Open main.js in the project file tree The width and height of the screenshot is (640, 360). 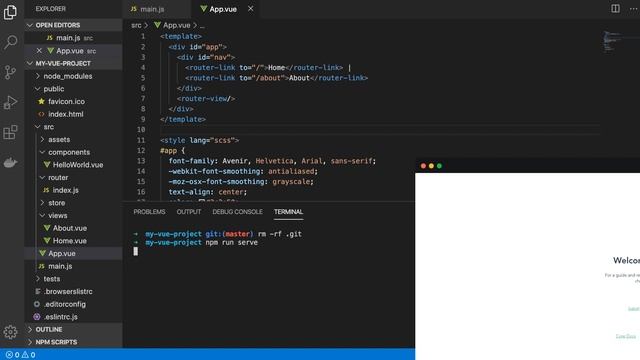(73, 266)
